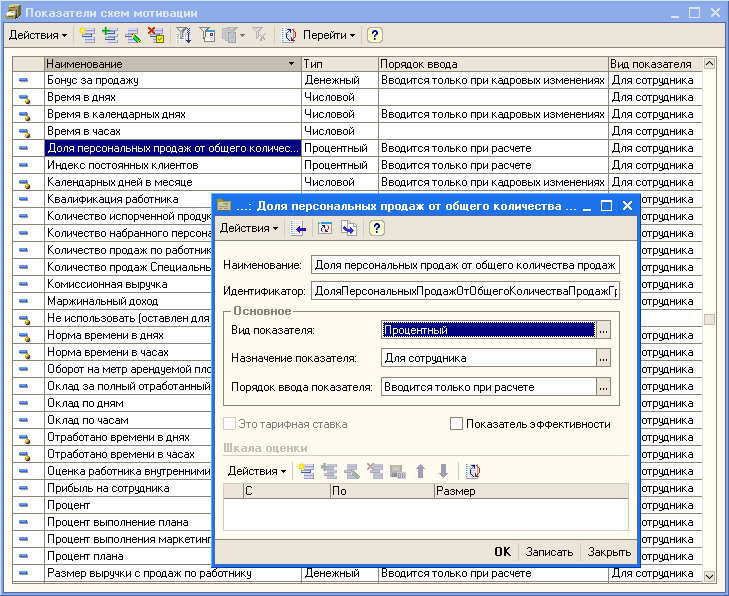Toggle the Это тарифная ставка checkbox

tap(232, 424)
